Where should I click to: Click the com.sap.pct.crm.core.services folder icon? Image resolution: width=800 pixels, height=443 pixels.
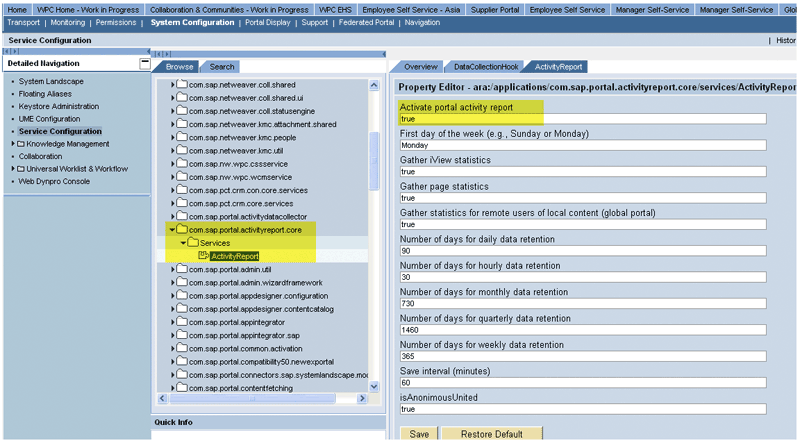coord(182,203)
